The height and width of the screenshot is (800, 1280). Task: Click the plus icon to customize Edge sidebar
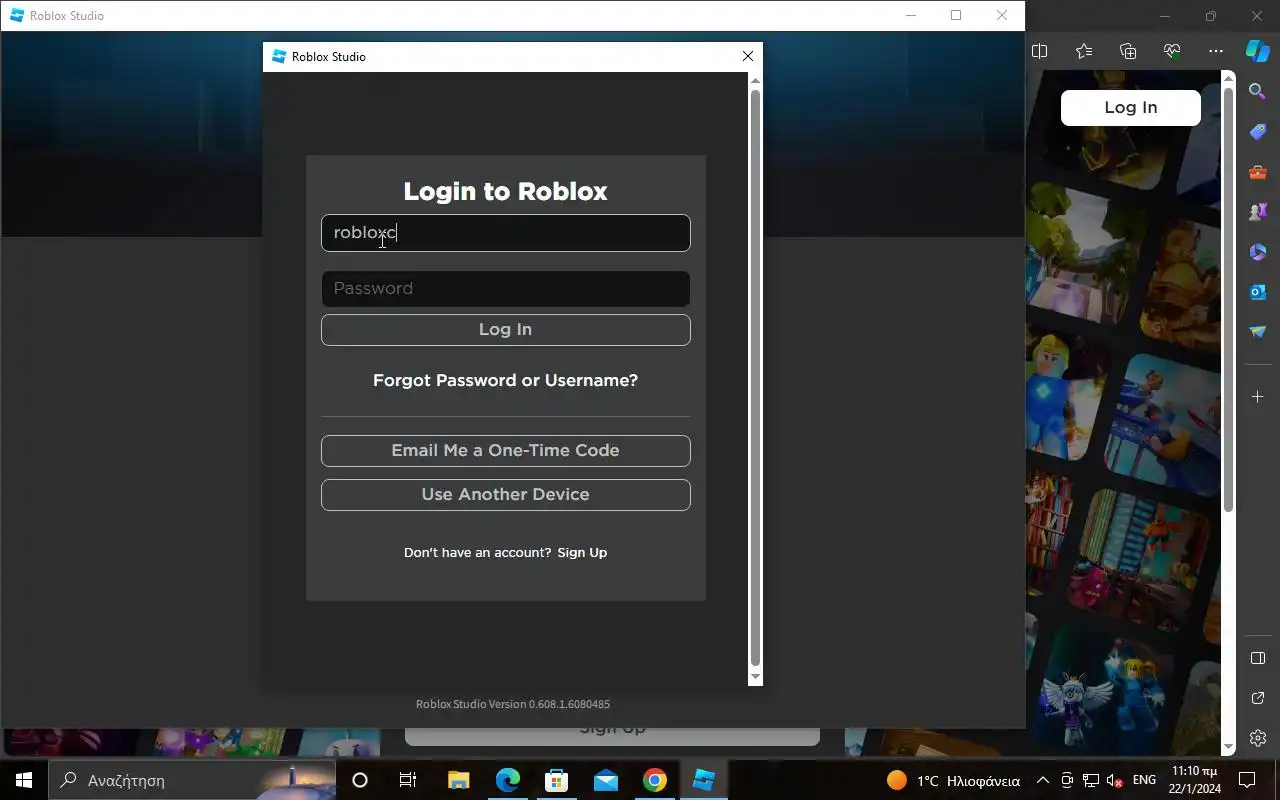1258,397
